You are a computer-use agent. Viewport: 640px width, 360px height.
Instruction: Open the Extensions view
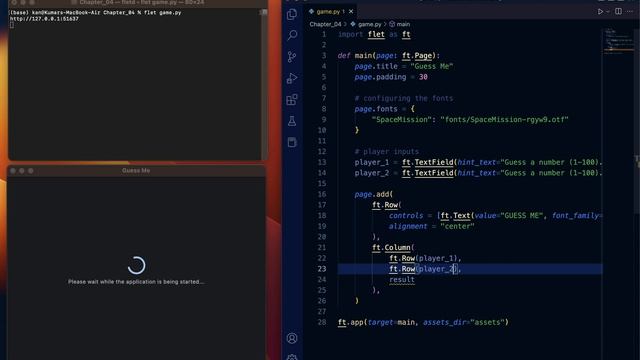pyautogui.click(x=292, y=99)
